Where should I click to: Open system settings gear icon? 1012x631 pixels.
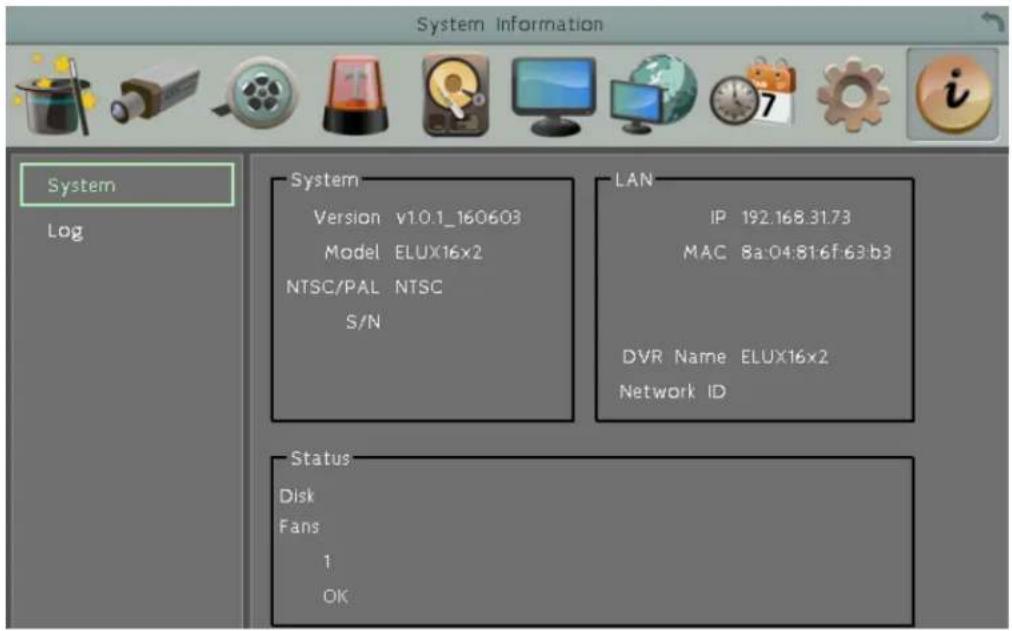click(853, 95)
